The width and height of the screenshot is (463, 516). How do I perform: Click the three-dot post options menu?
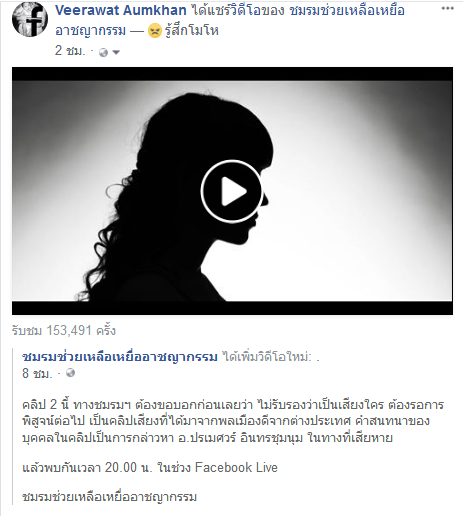point(447,9)
